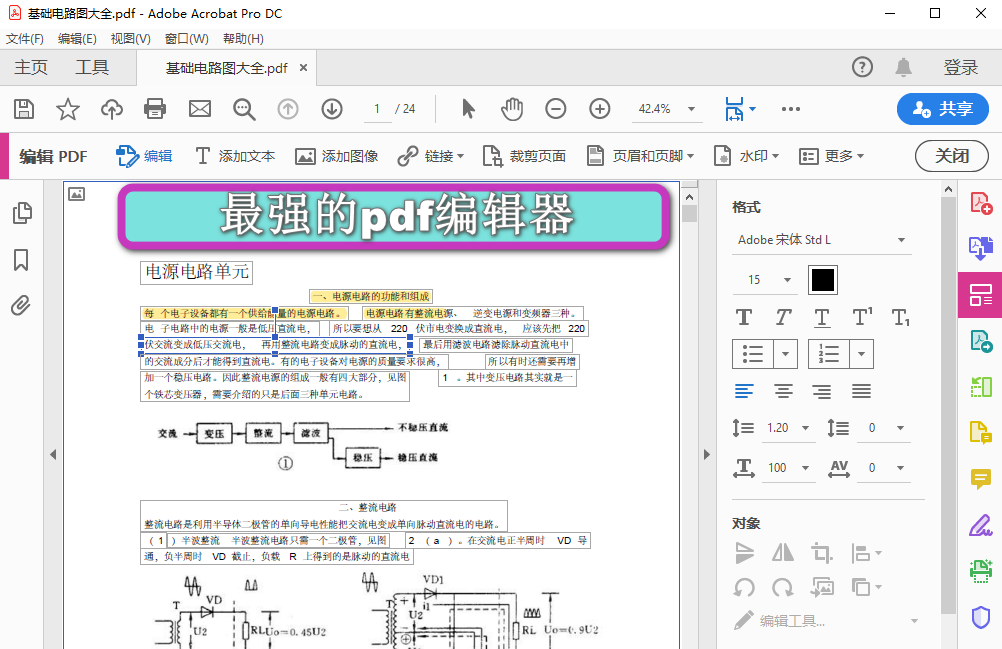
Task: Select the arrow selection tool
Action: [x=468, y=109]
